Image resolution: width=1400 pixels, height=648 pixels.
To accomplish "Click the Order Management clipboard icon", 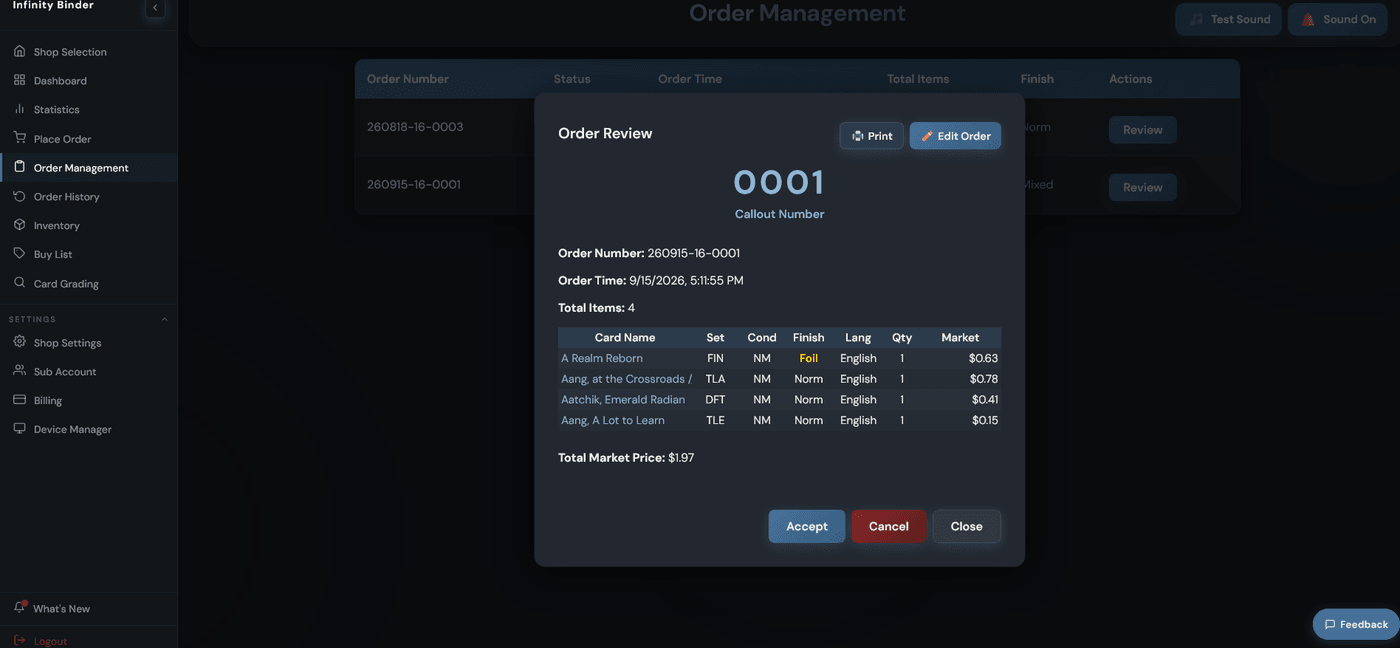I will [x=19, y=167].
